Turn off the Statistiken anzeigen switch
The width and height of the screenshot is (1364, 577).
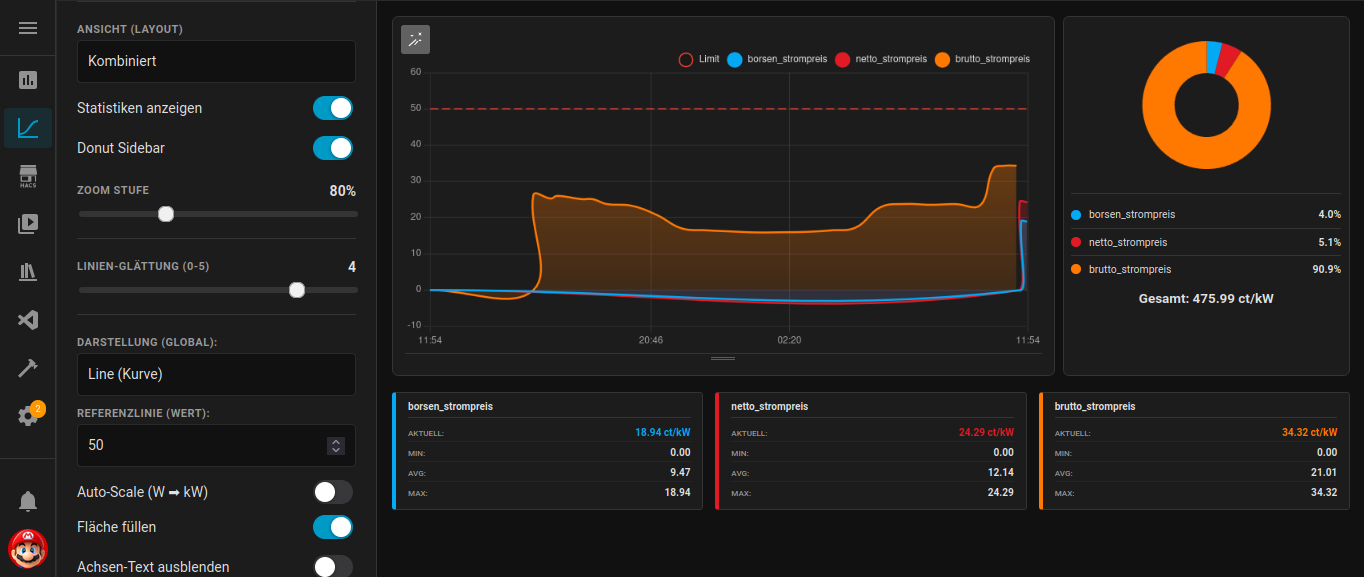click(333, 108)
